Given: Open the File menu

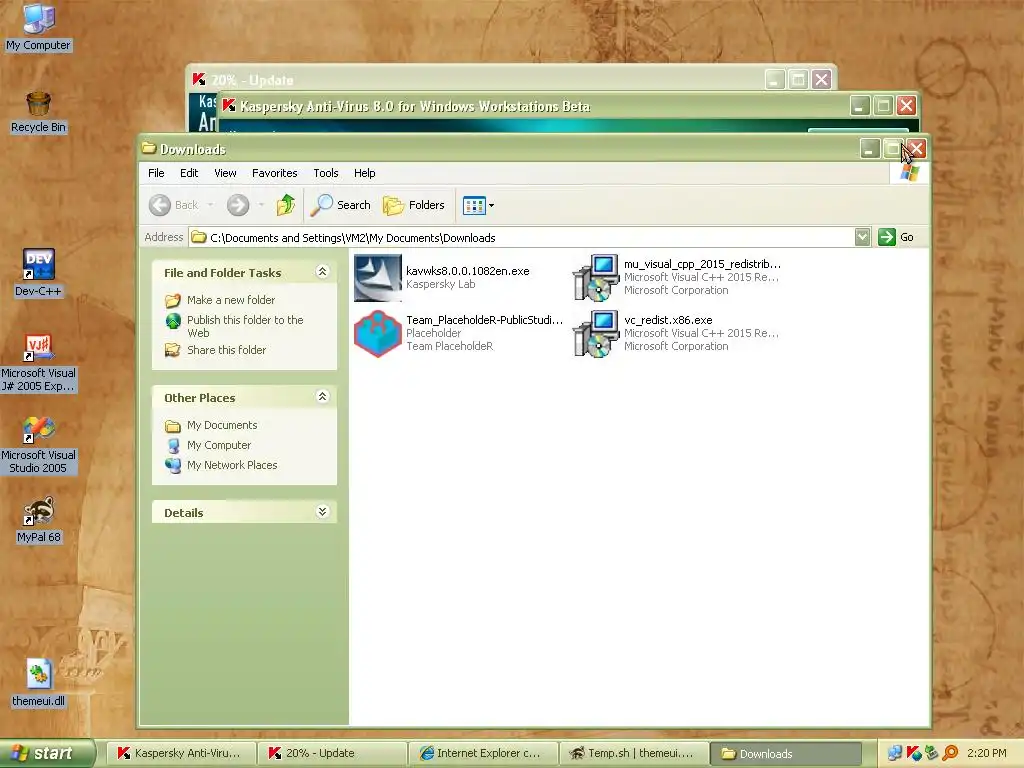Looking at the screenshot, I should pyautogui.click(x=156, y=173).
